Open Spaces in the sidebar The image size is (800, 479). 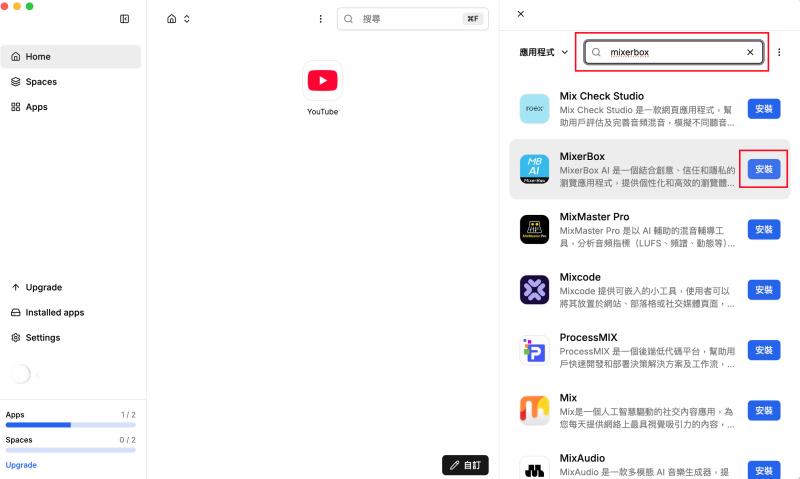(70, 82)
